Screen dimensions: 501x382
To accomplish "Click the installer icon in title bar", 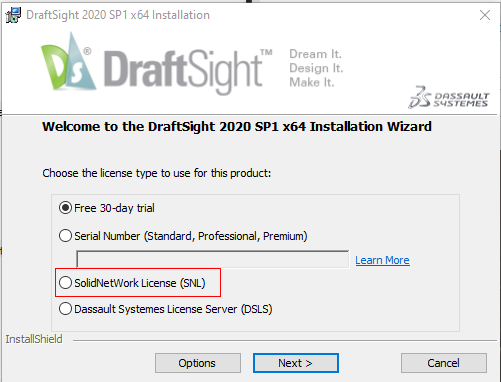I will tap(13, 15).
